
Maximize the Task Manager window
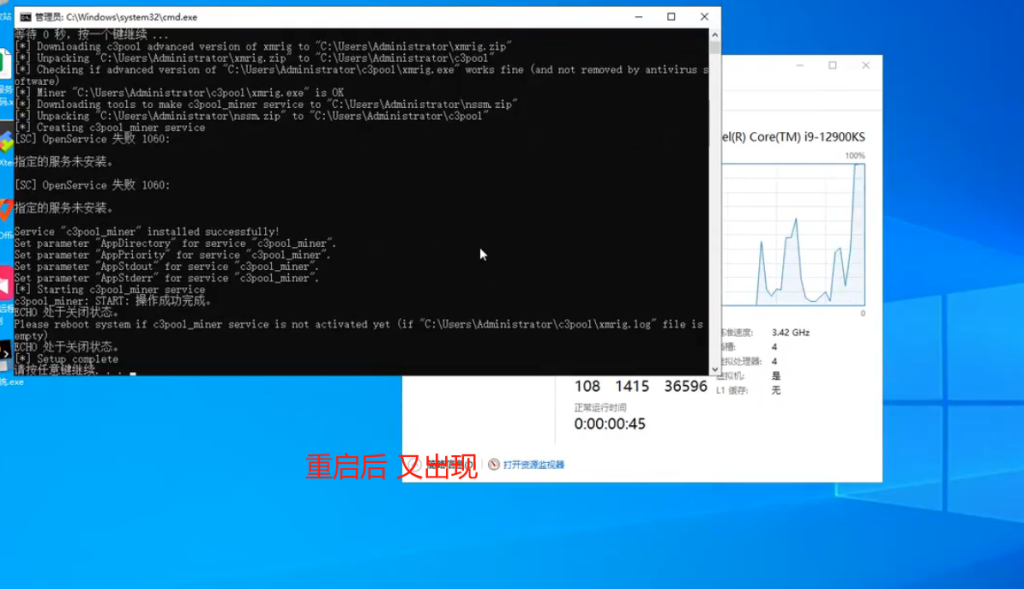tap(833, 65)
